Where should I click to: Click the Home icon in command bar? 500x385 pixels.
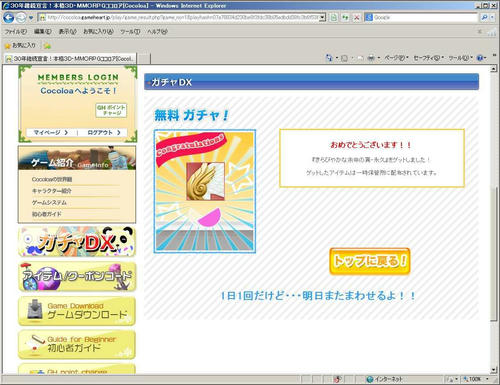[329, 58]
